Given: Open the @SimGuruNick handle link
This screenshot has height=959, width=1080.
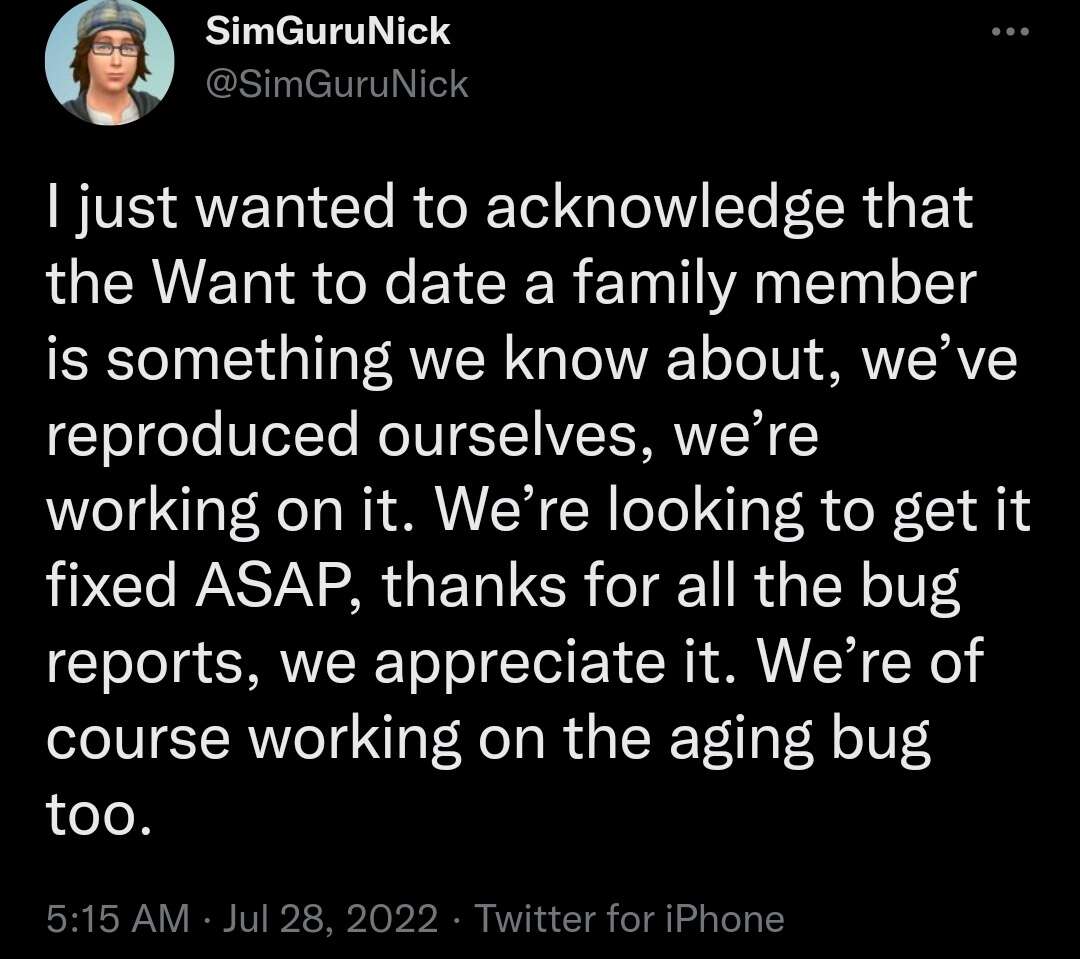Looking at the screenshot, I should (x=337, y=85).
